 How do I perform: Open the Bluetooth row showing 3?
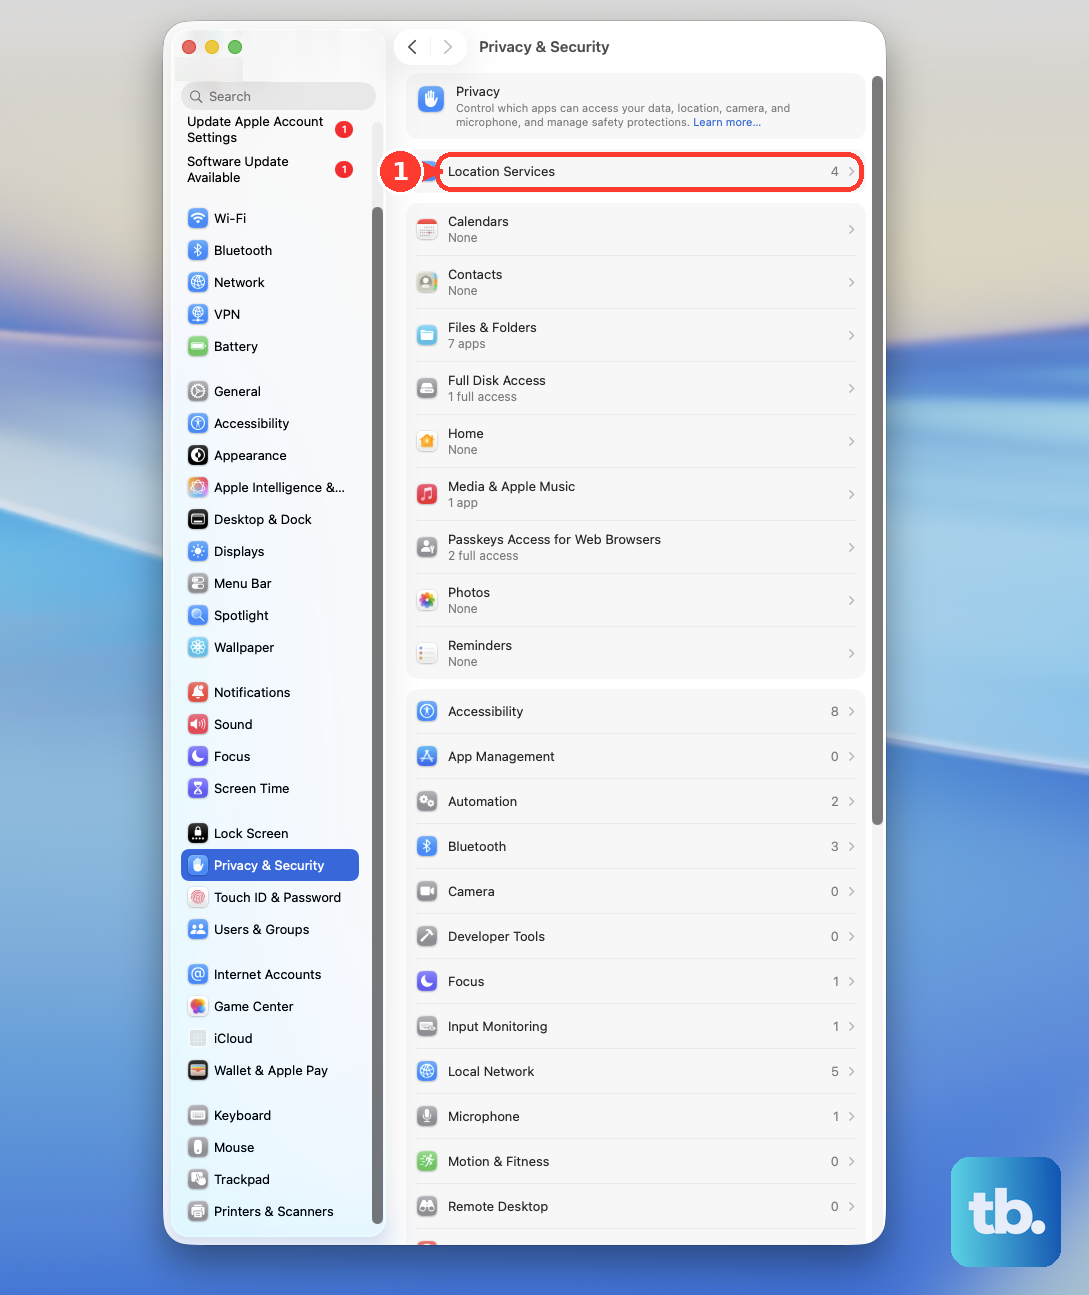(636, 846)
